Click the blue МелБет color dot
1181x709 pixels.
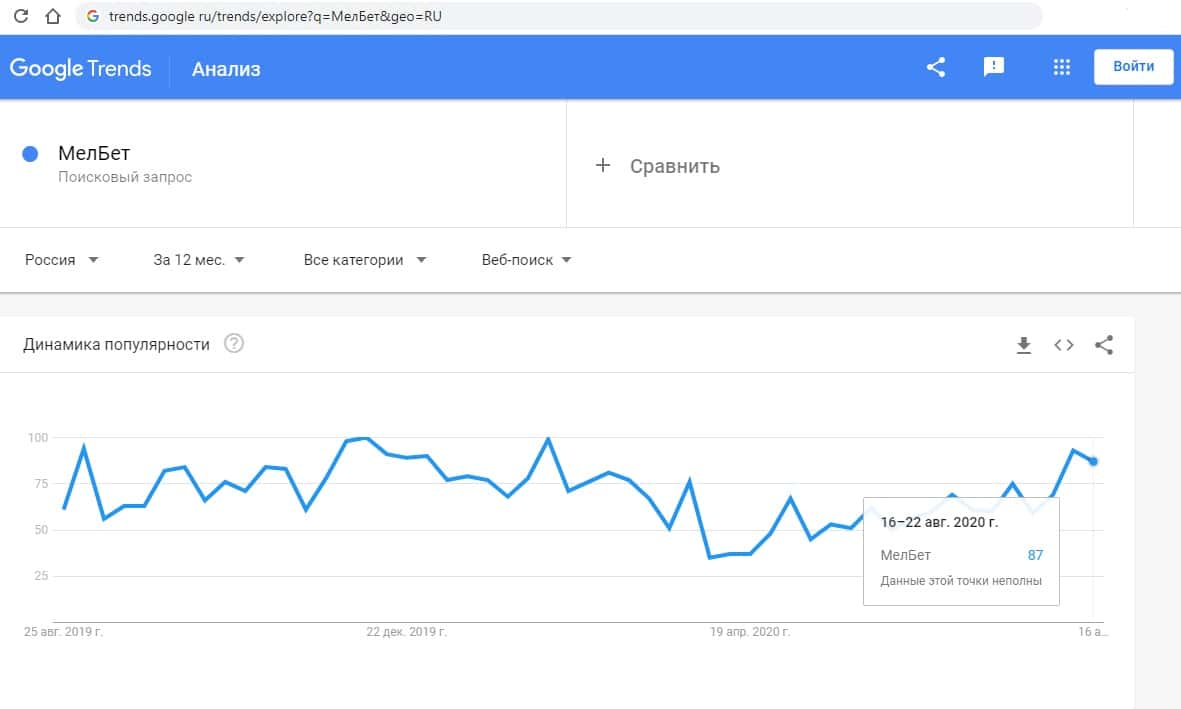click(30, 154)
